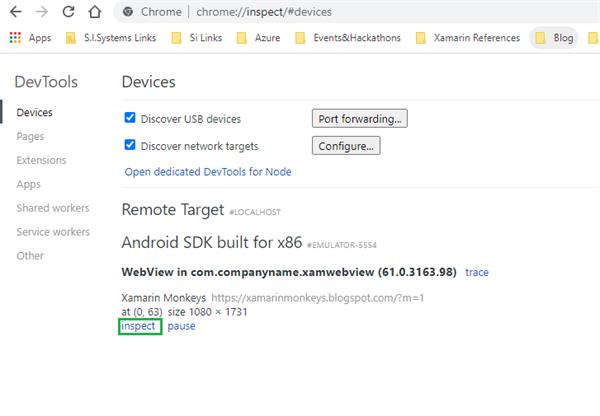
Task: Select Pages in the DevTools sidebar
Action: click(x=30, y=136)
